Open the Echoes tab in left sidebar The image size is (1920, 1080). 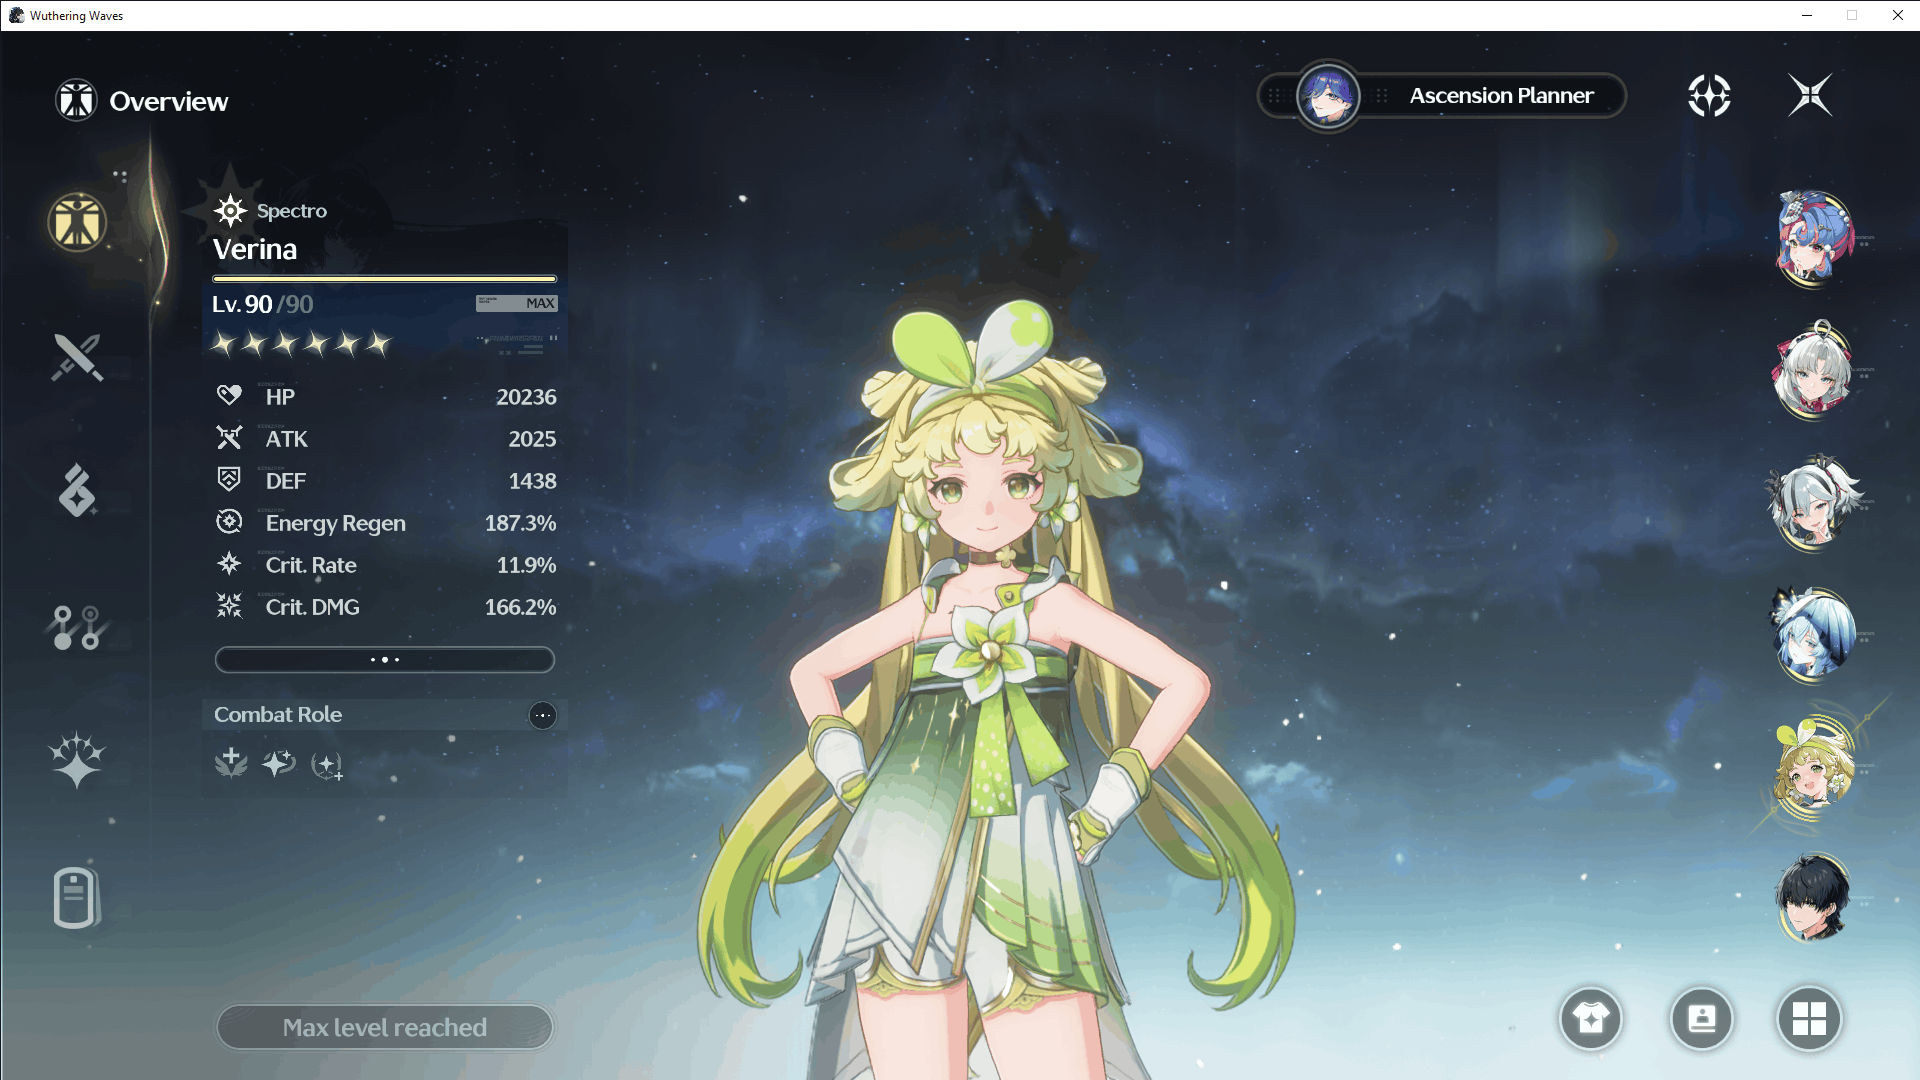coord(77,490)
